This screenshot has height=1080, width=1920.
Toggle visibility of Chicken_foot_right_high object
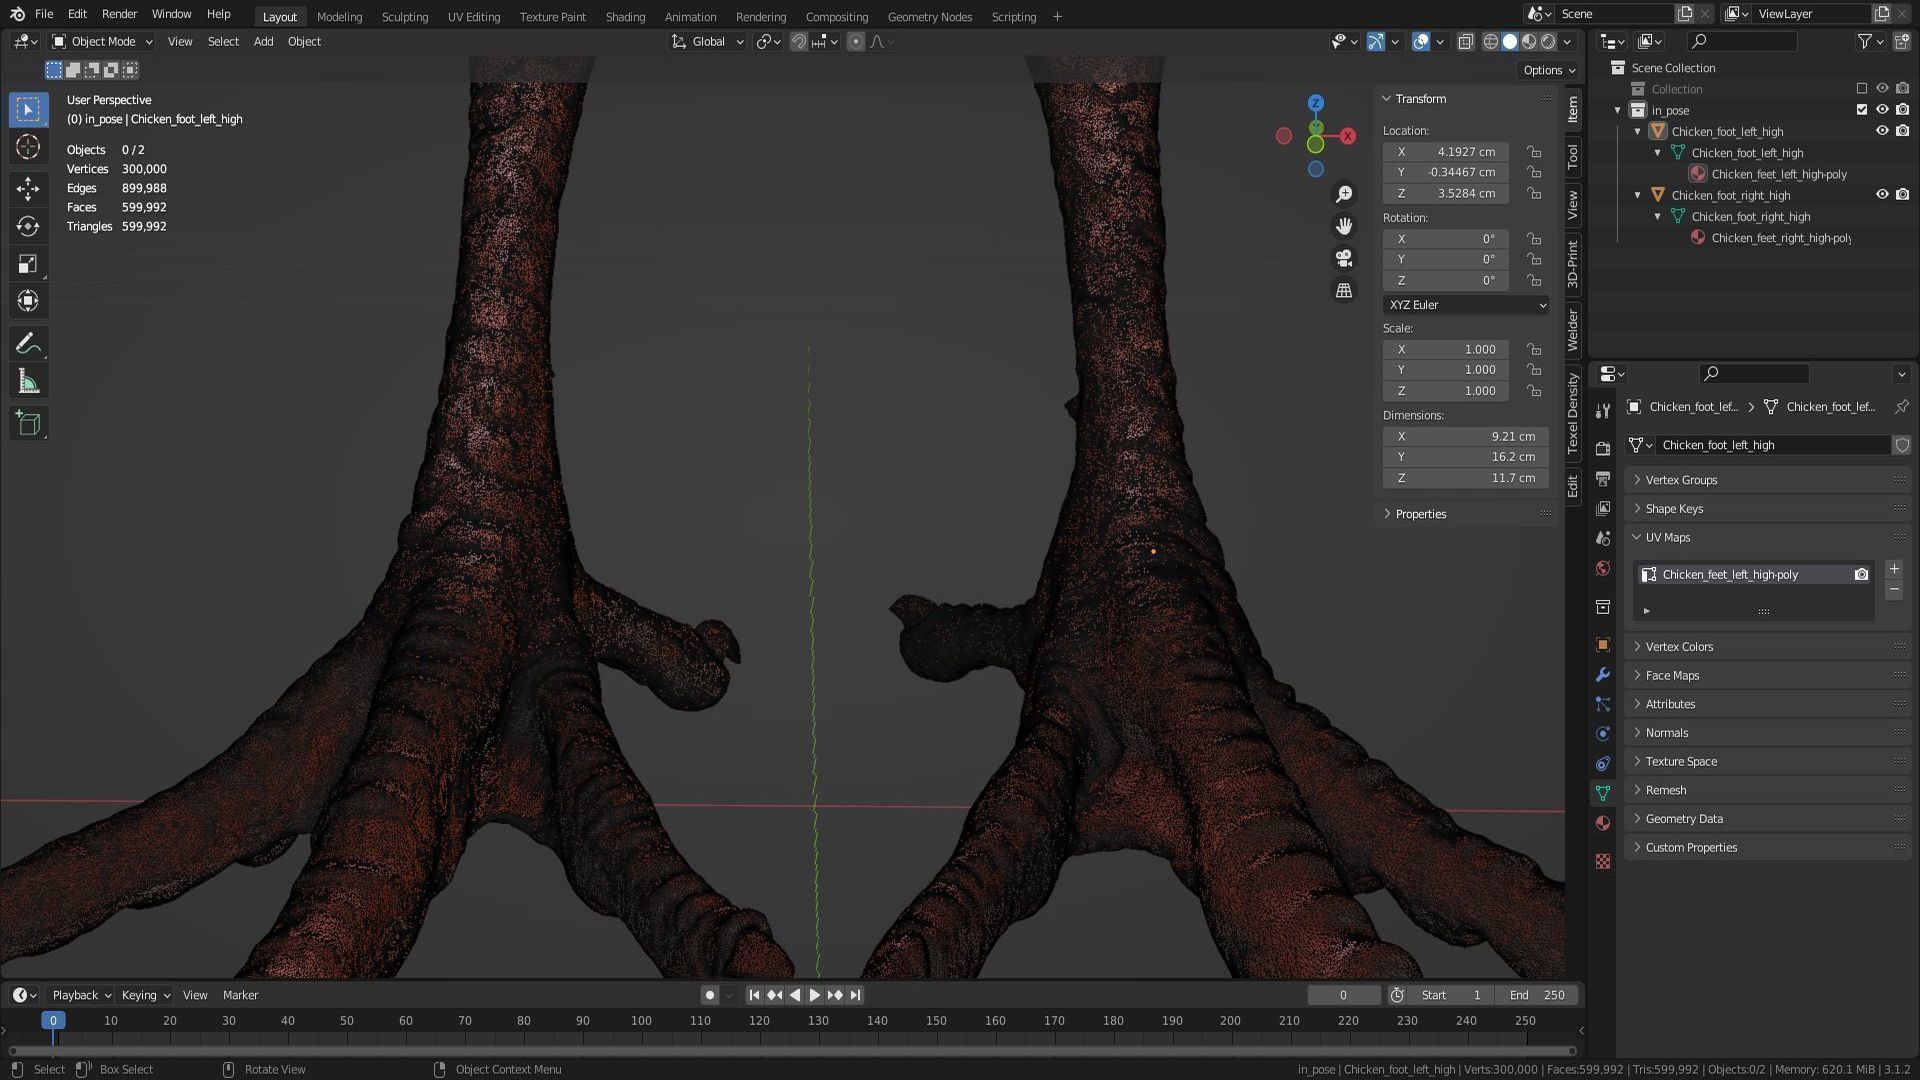click(x=1882, y=195)
